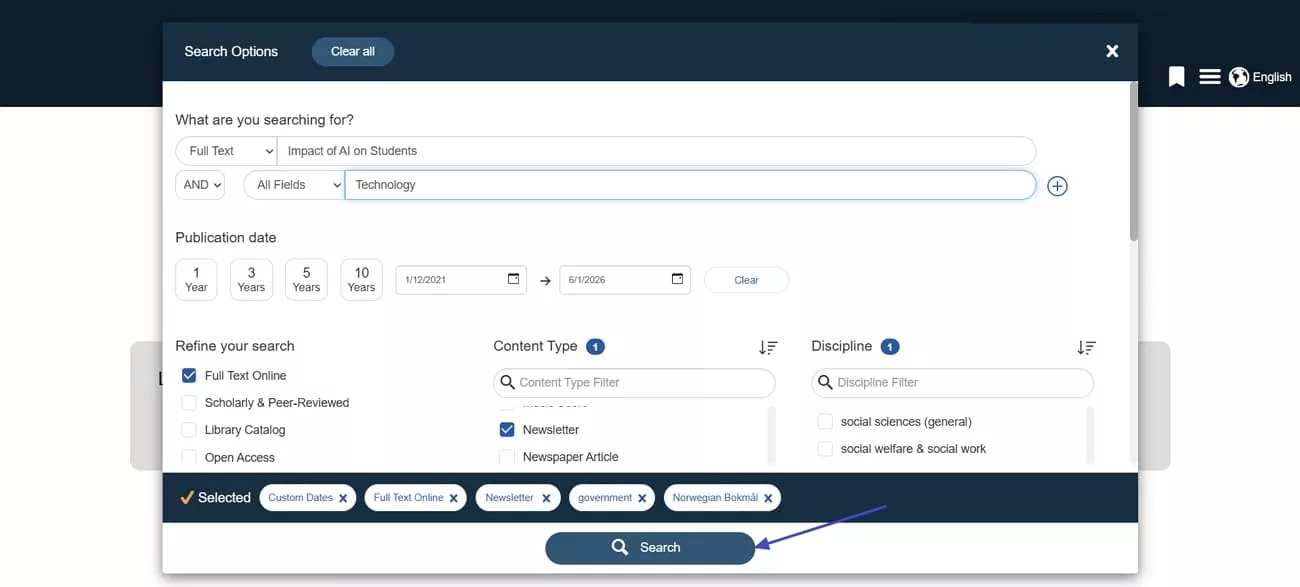
Task: Click the globe icon next to English
Action: (x=1238, y=76)
